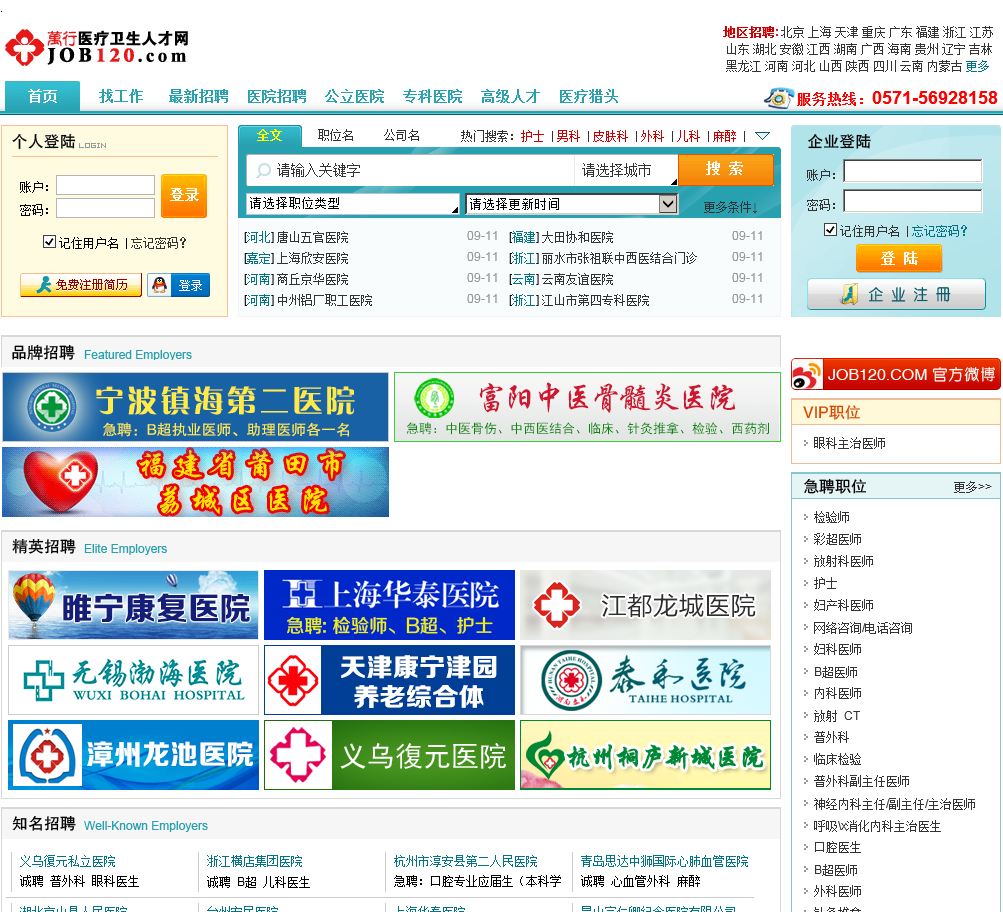Open 青岛思达中狮国际心肺血管医院 link
The image size is (1003, 912).
point(664,861)
